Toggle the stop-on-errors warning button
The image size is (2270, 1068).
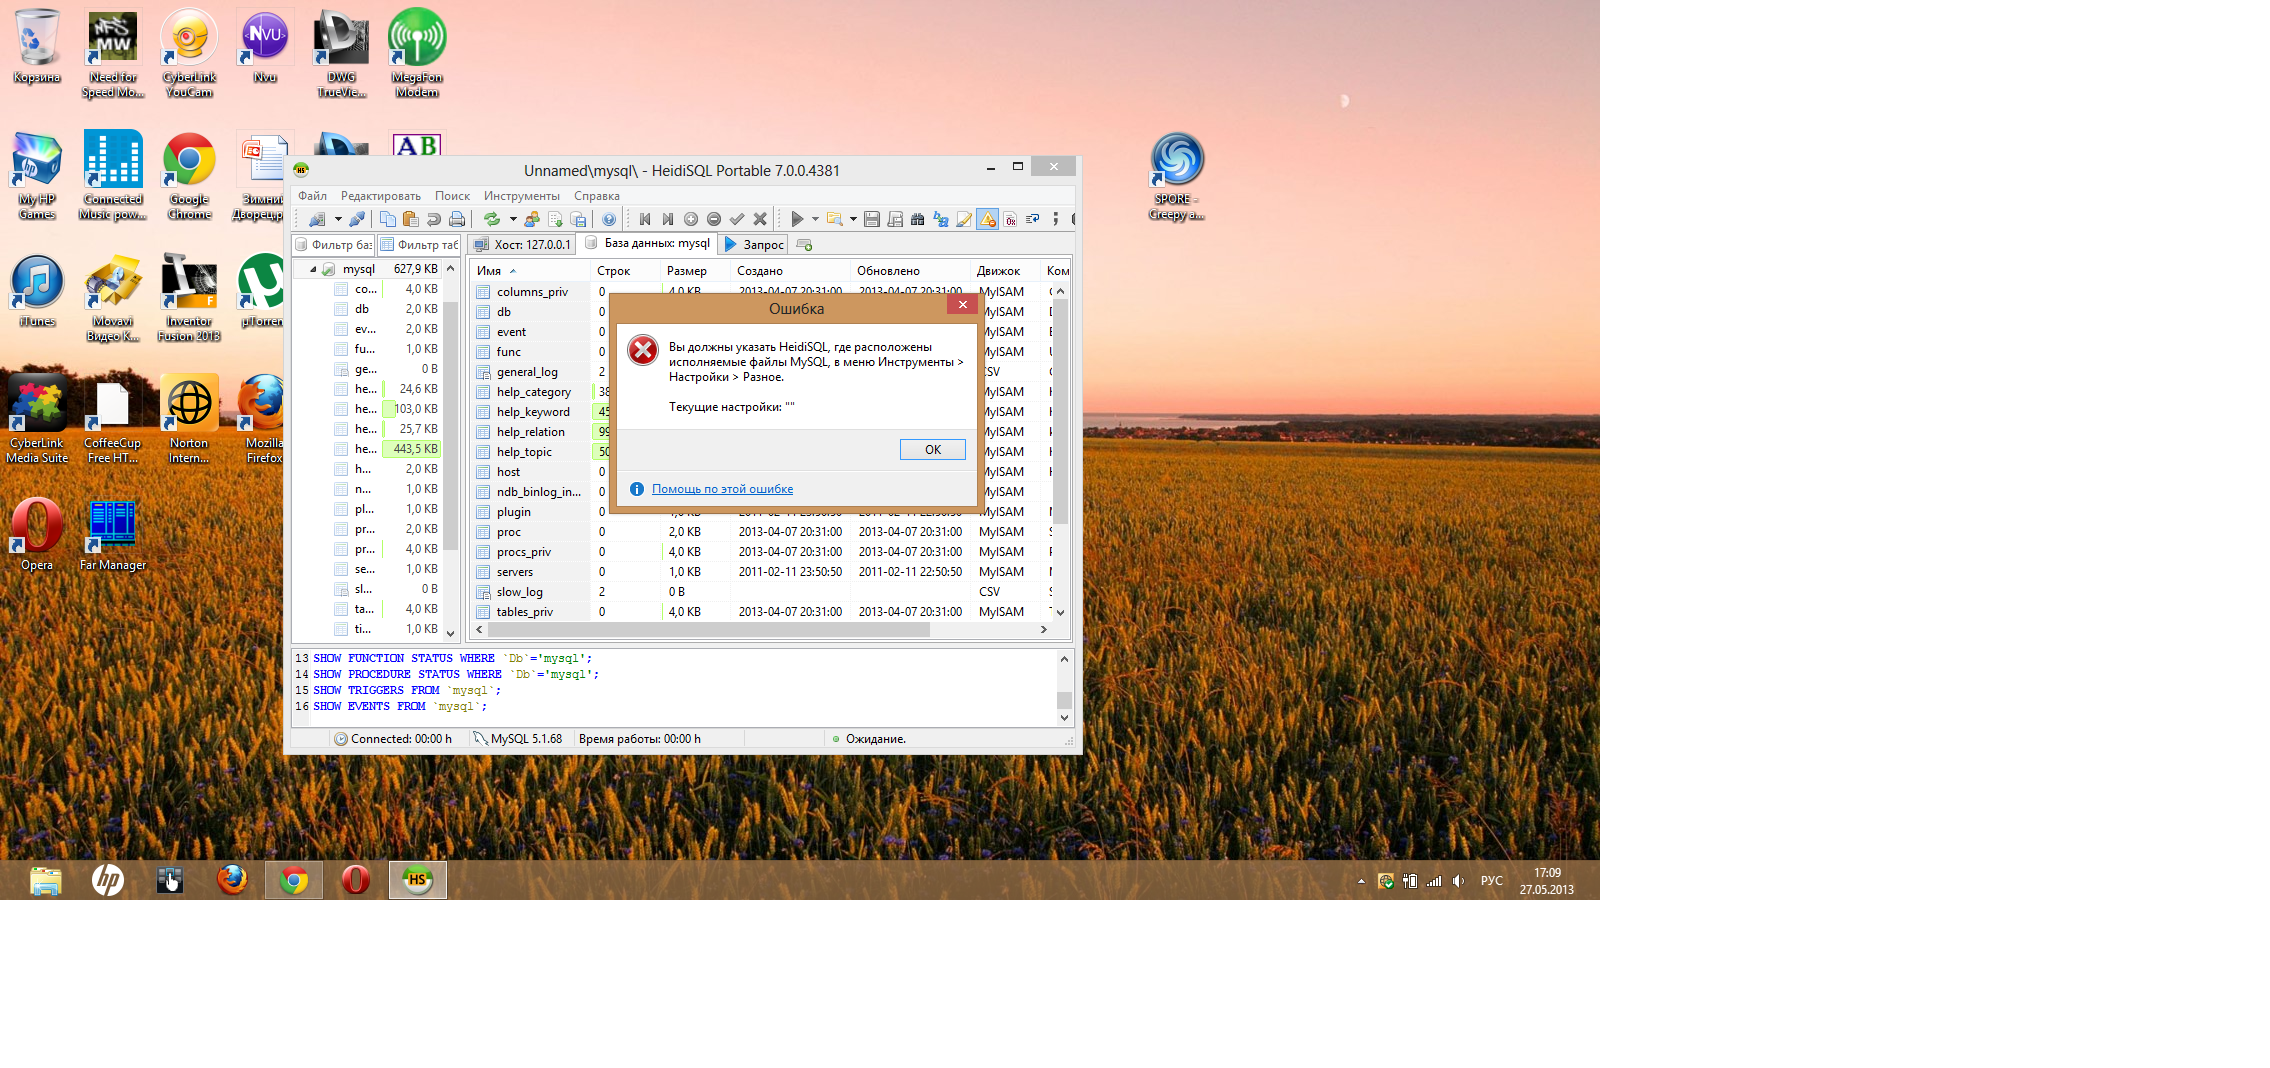point(987,219)
